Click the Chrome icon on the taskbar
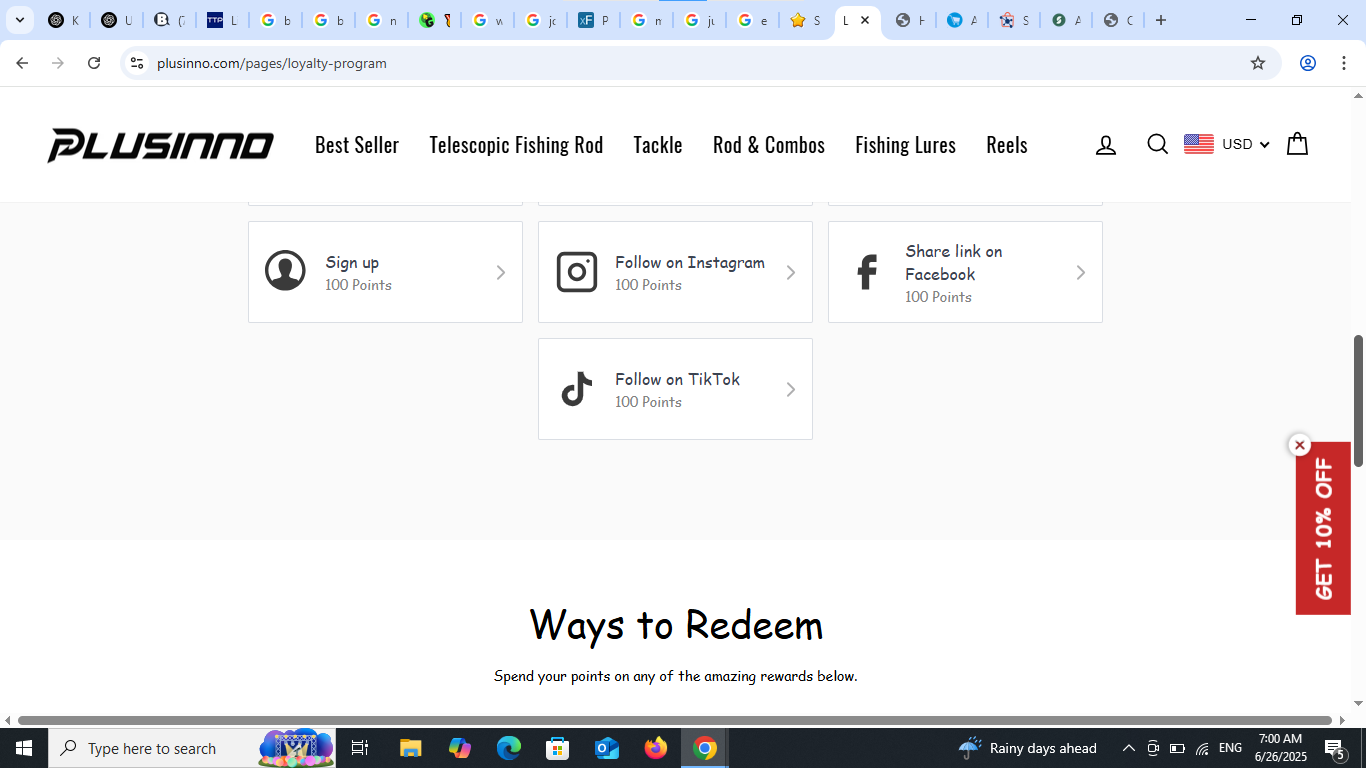 tap(705, 748)
